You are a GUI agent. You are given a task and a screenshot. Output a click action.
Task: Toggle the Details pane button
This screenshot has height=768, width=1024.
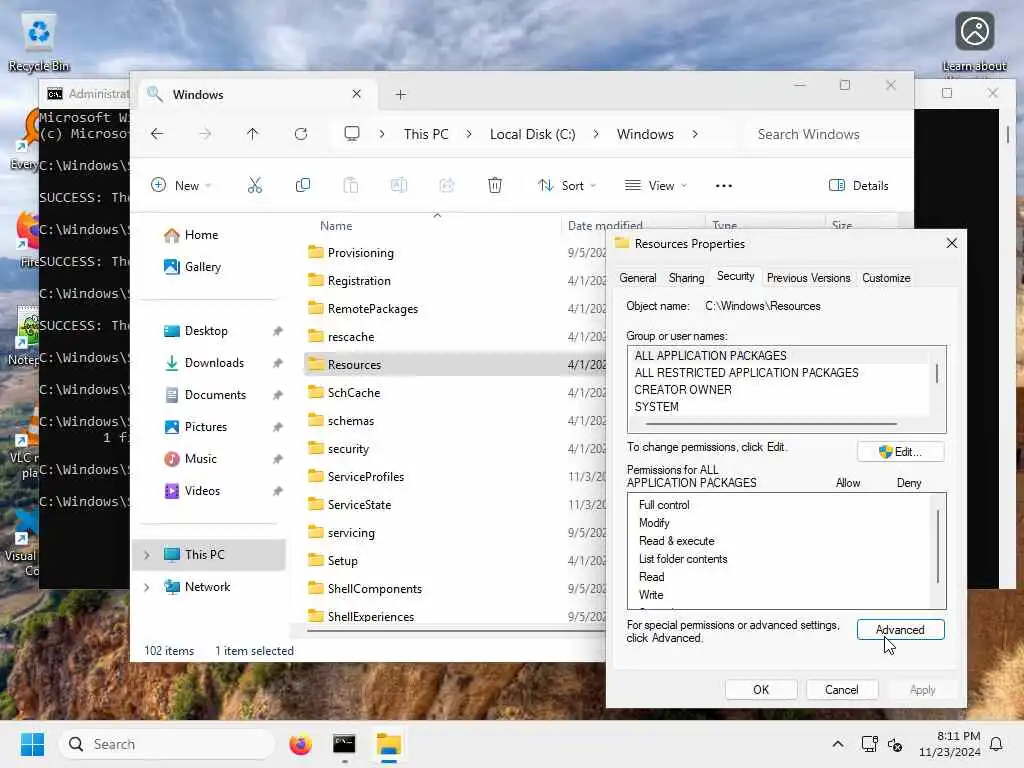click(x=858, y=185)
